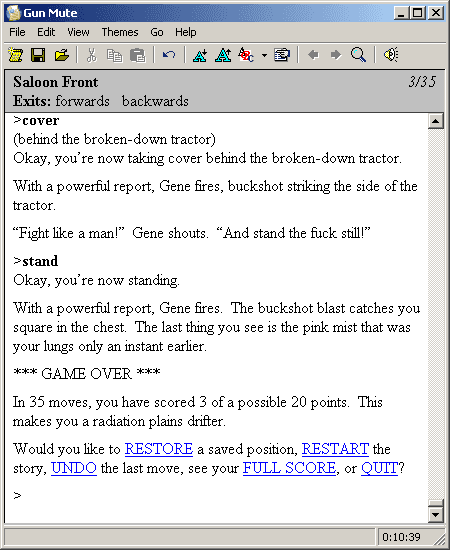Click the RESTORE link

(x=159, y=449)
